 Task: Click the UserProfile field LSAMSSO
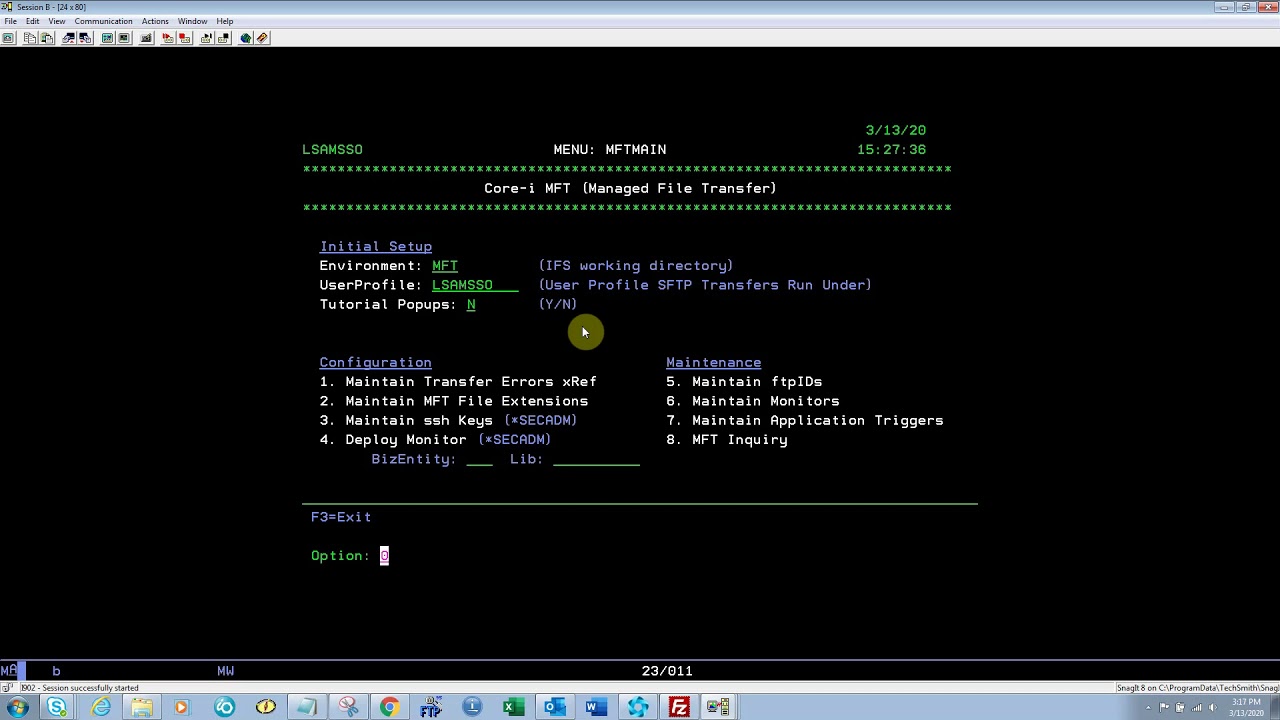click(x=475, y=285)
